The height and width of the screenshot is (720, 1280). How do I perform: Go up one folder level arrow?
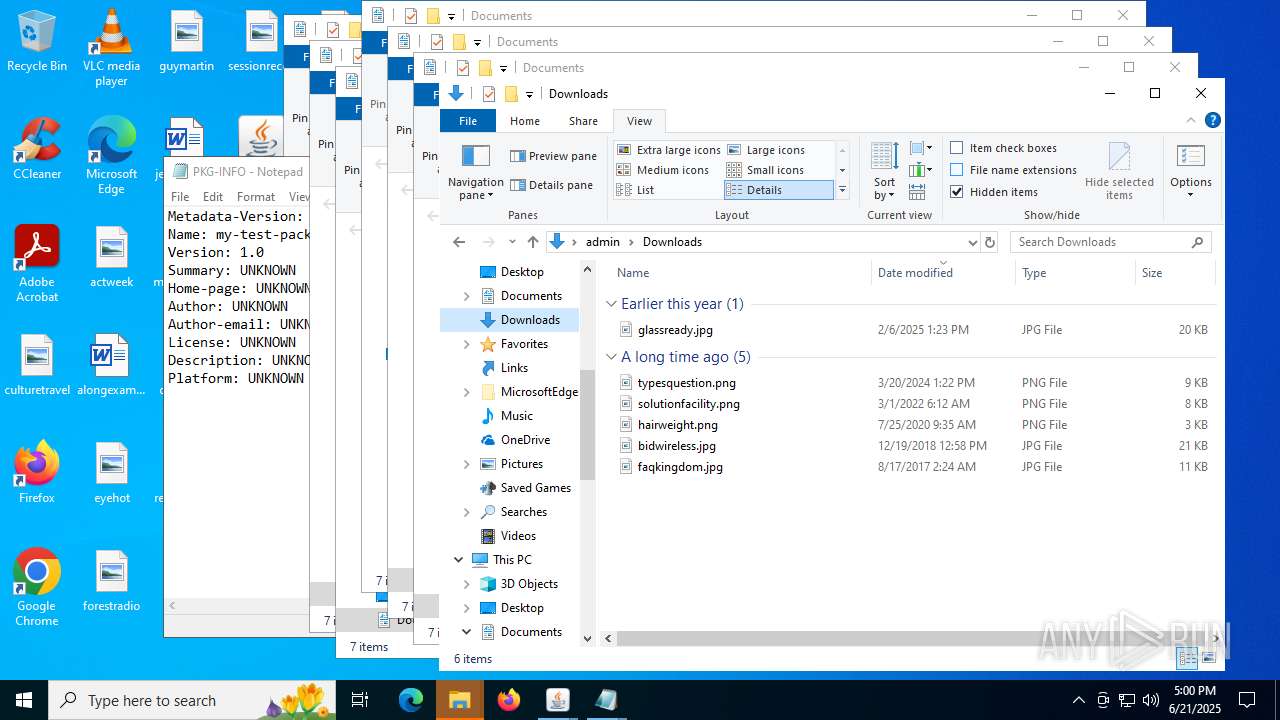click(533, 242)
